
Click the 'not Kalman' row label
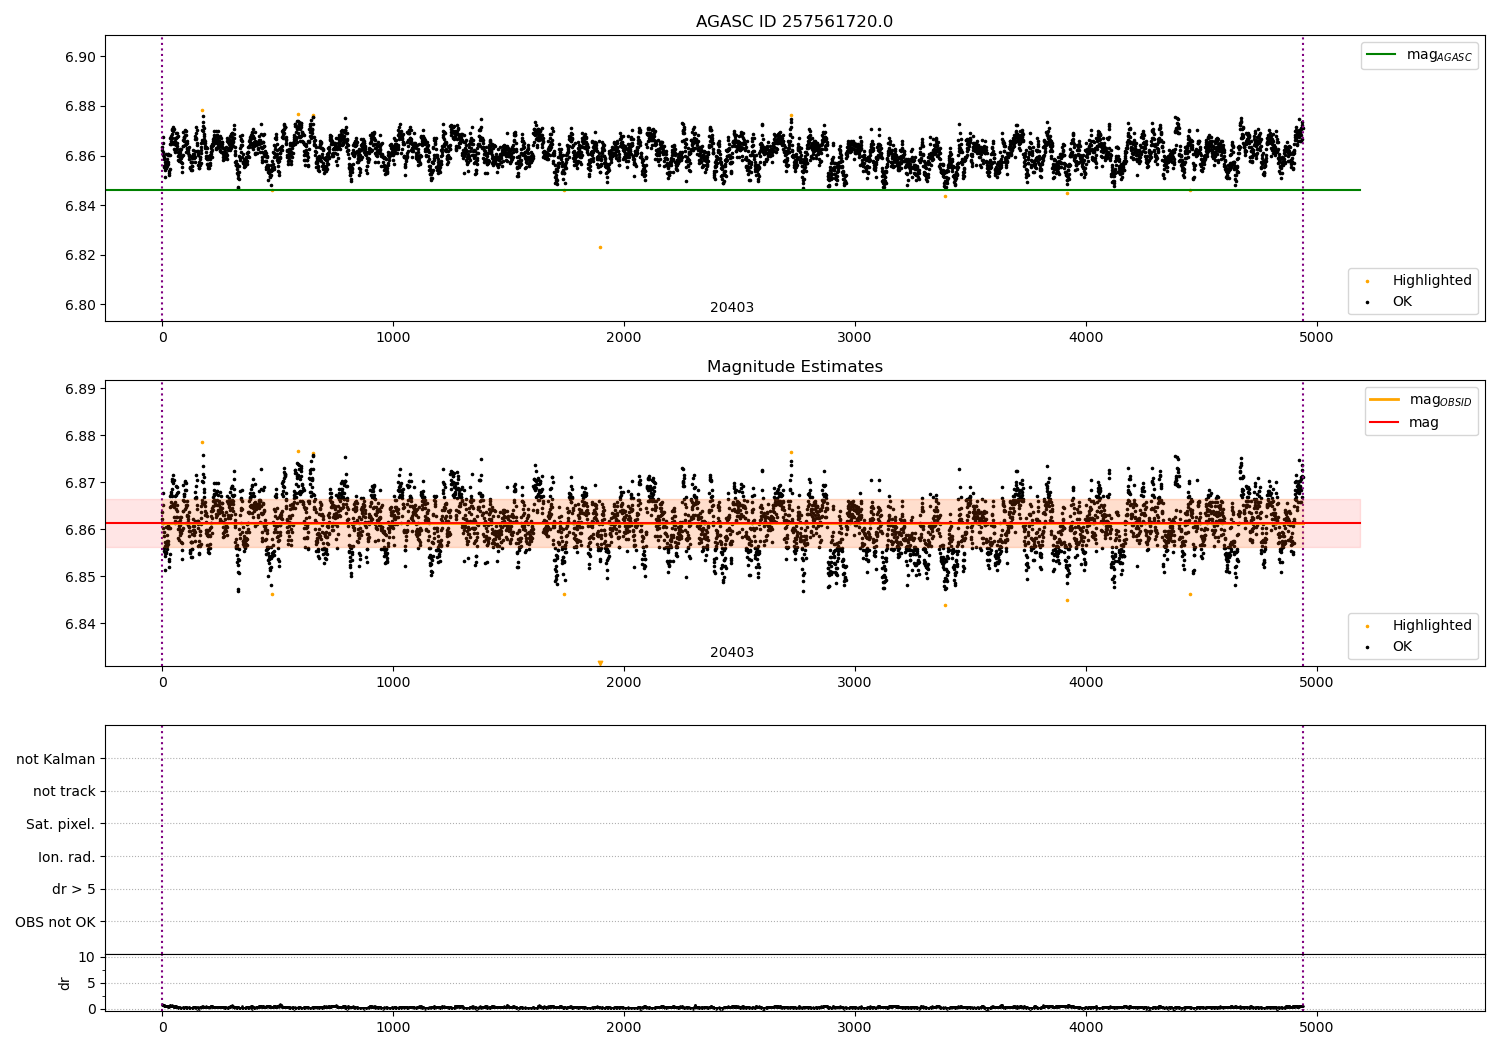(56, 759)
